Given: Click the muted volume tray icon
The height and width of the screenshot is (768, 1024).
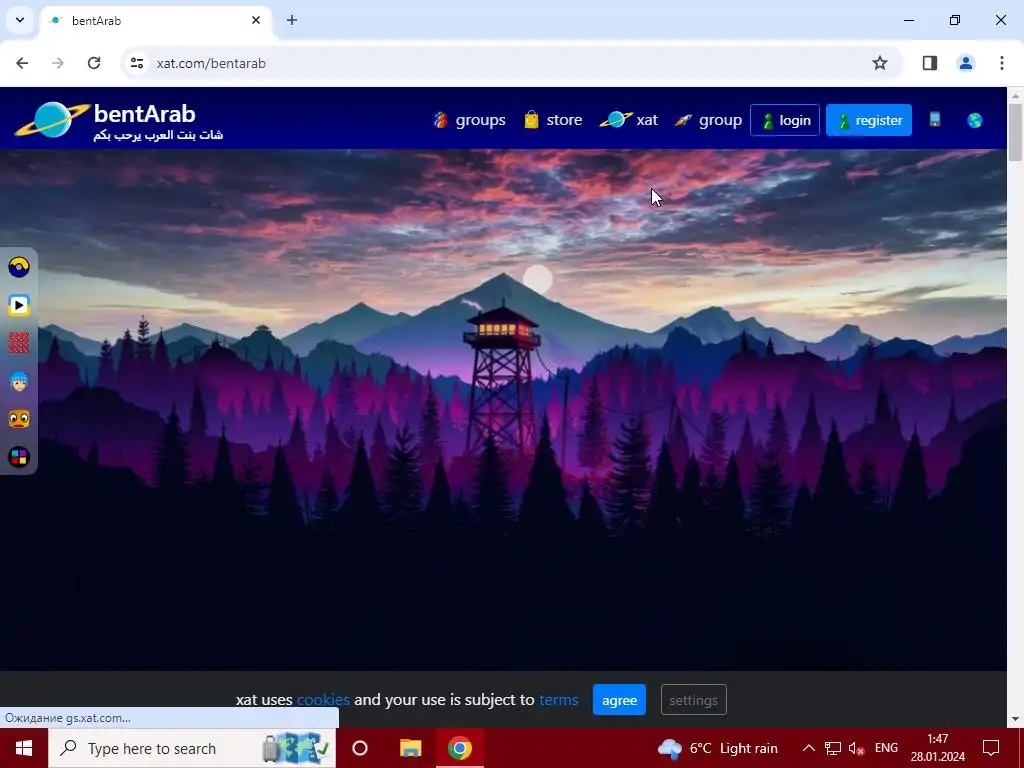Looking at the screenshot, I should click(x=856, y=748).
